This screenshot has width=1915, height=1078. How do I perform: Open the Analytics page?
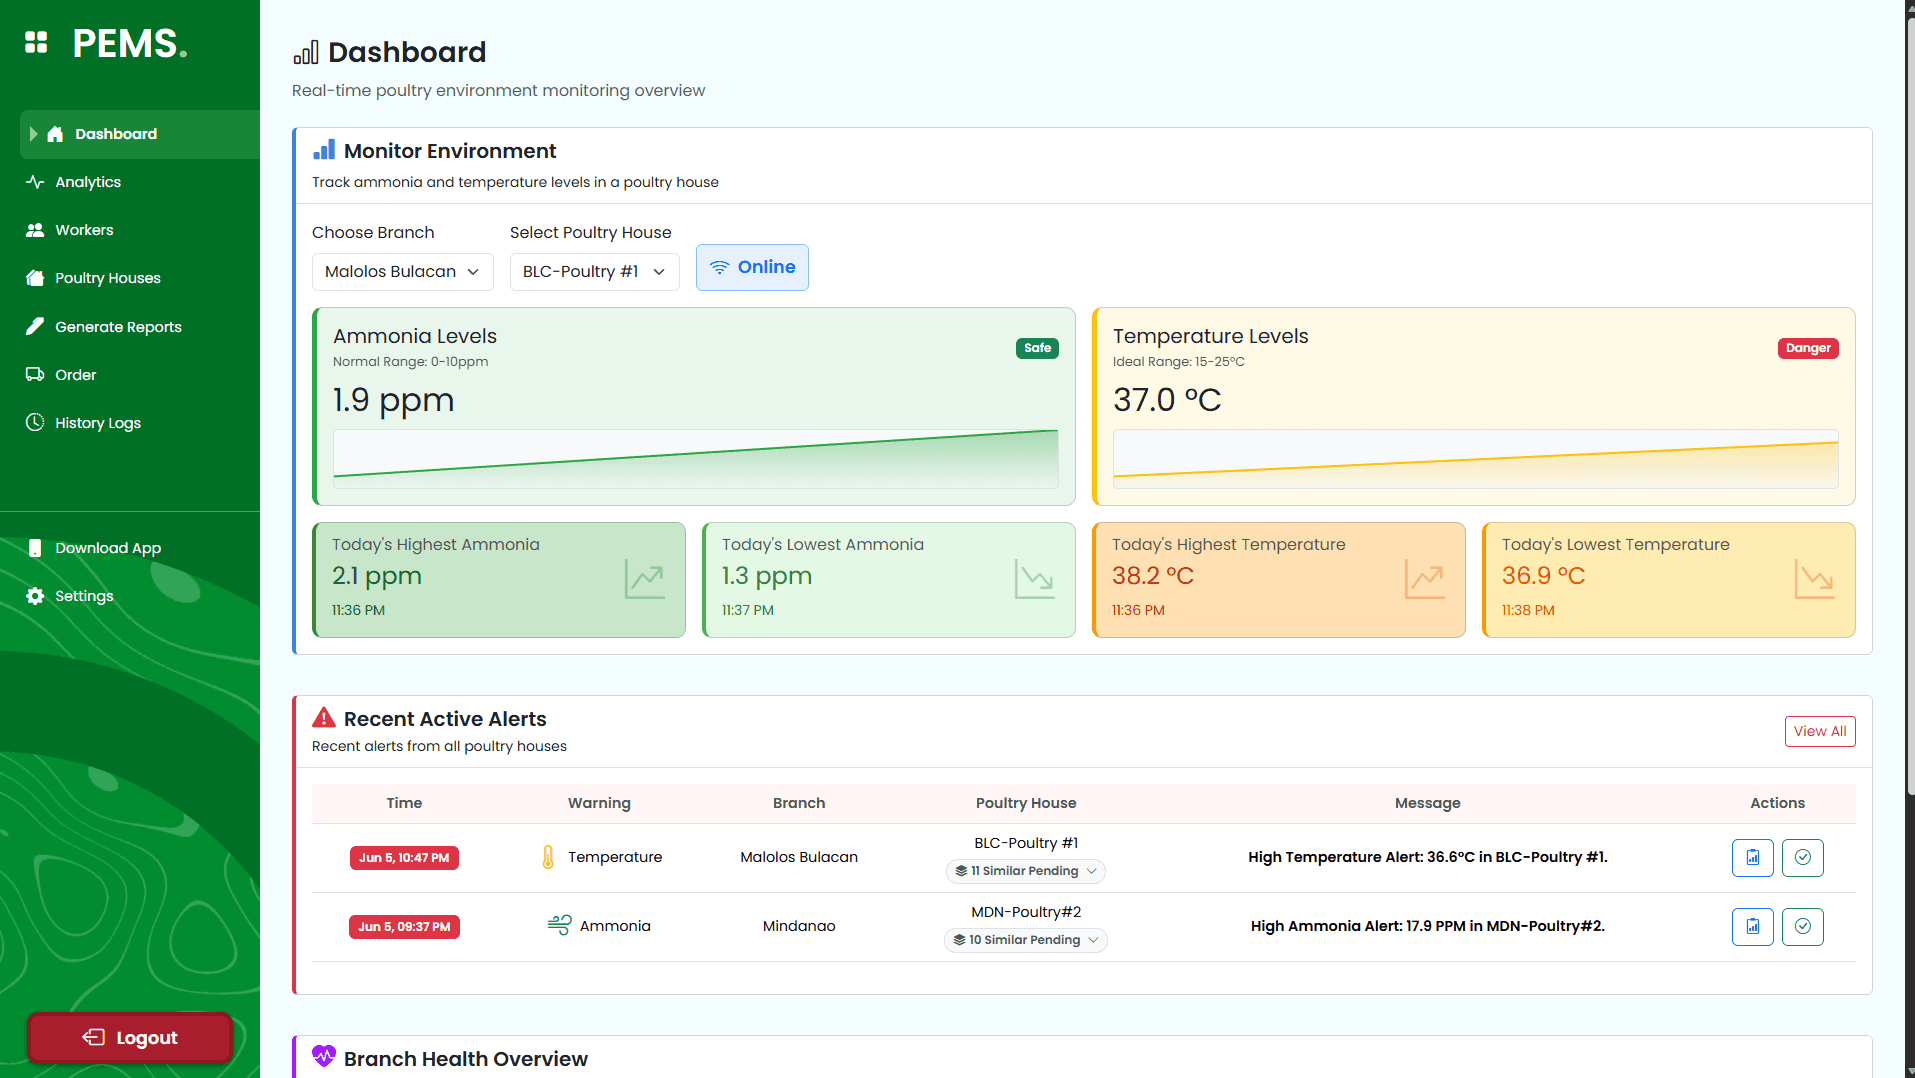88,182
